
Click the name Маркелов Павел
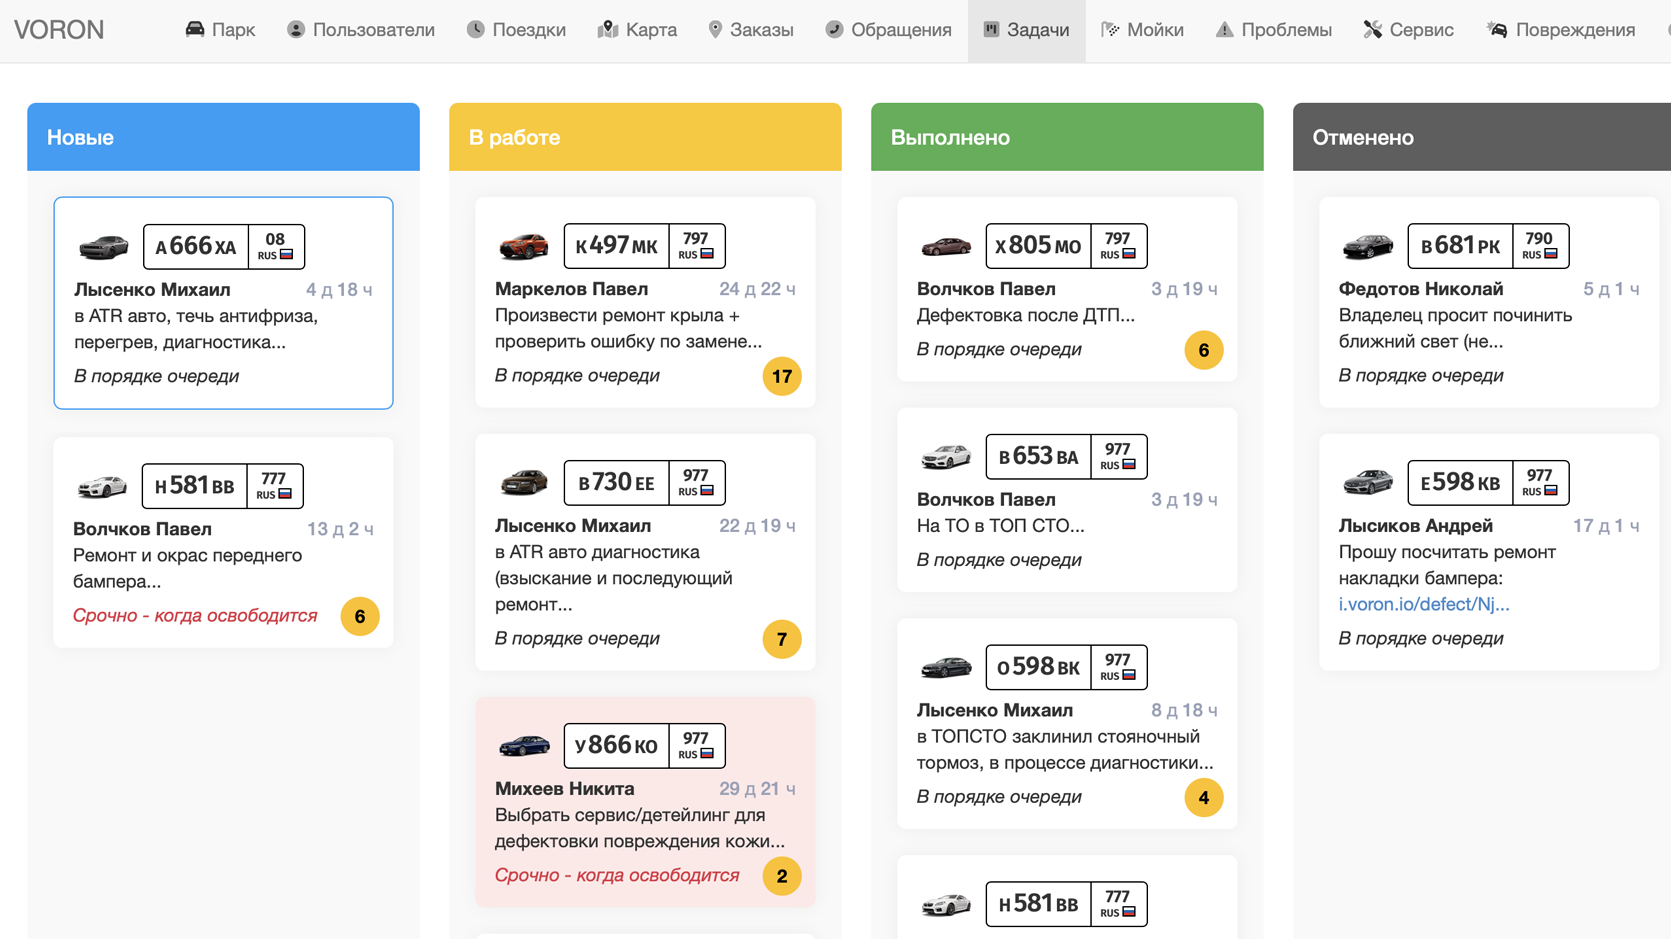tap(572, 289)
